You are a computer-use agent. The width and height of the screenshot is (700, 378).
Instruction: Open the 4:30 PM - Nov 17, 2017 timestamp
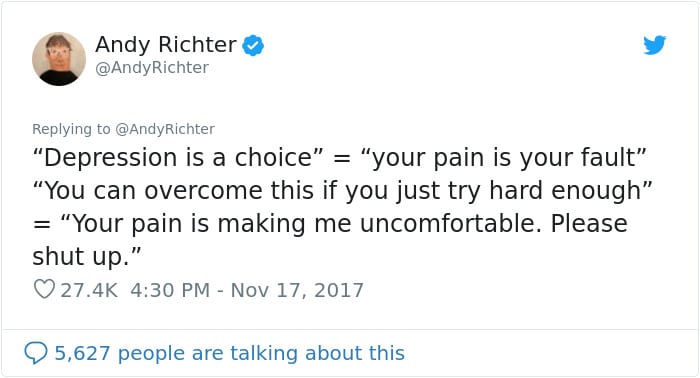(x=247, y=290)
